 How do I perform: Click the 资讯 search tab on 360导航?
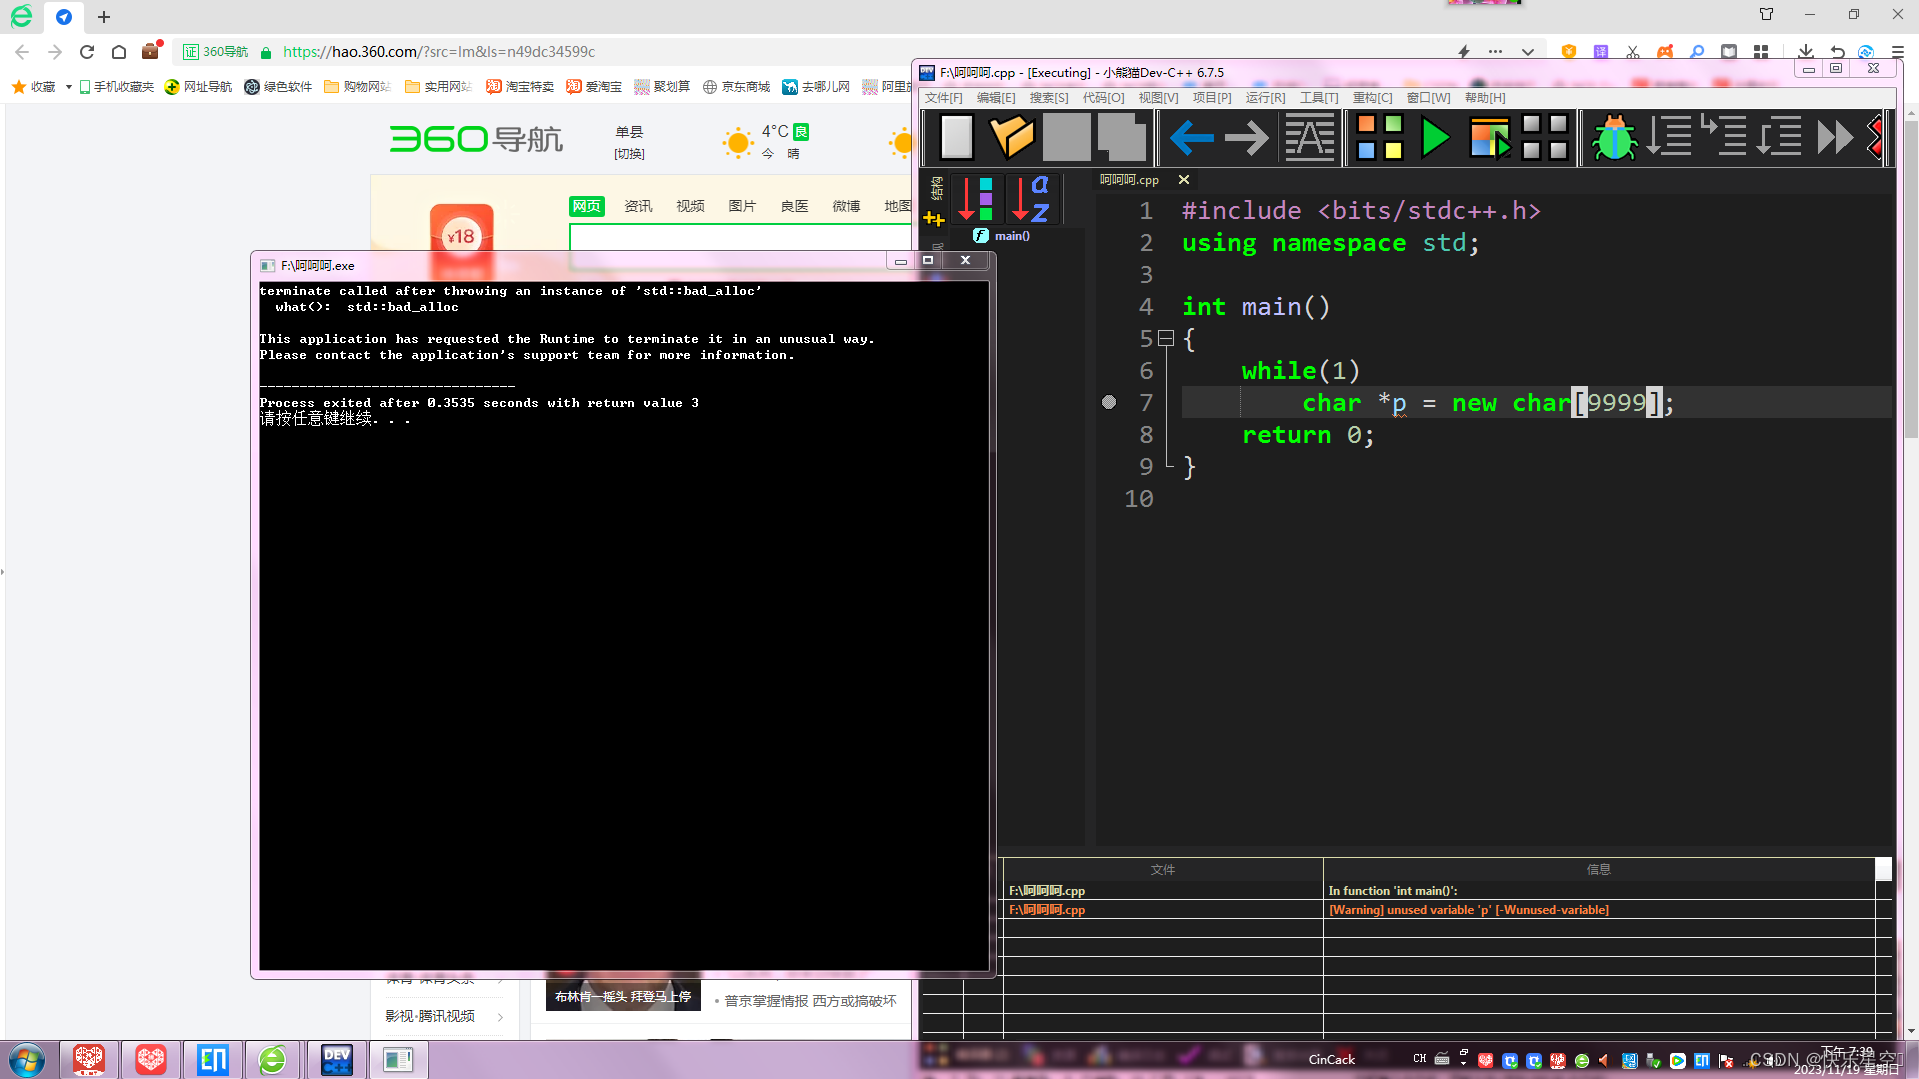click(x=638, y=206)
